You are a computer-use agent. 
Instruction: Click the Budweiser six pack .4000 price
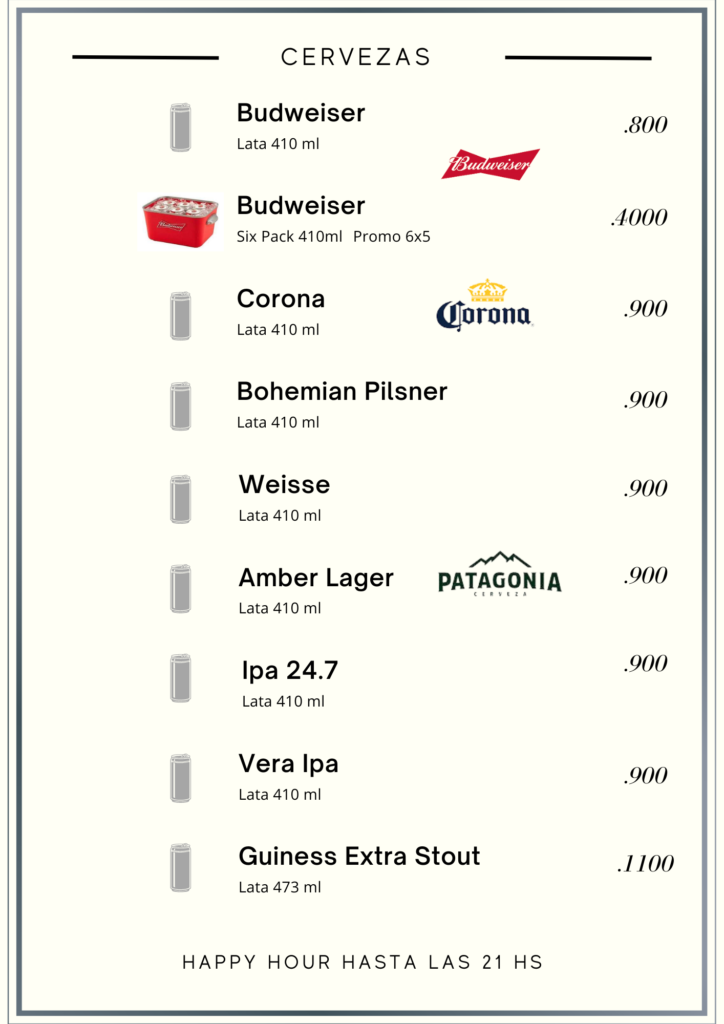click(x=639, y=217)
